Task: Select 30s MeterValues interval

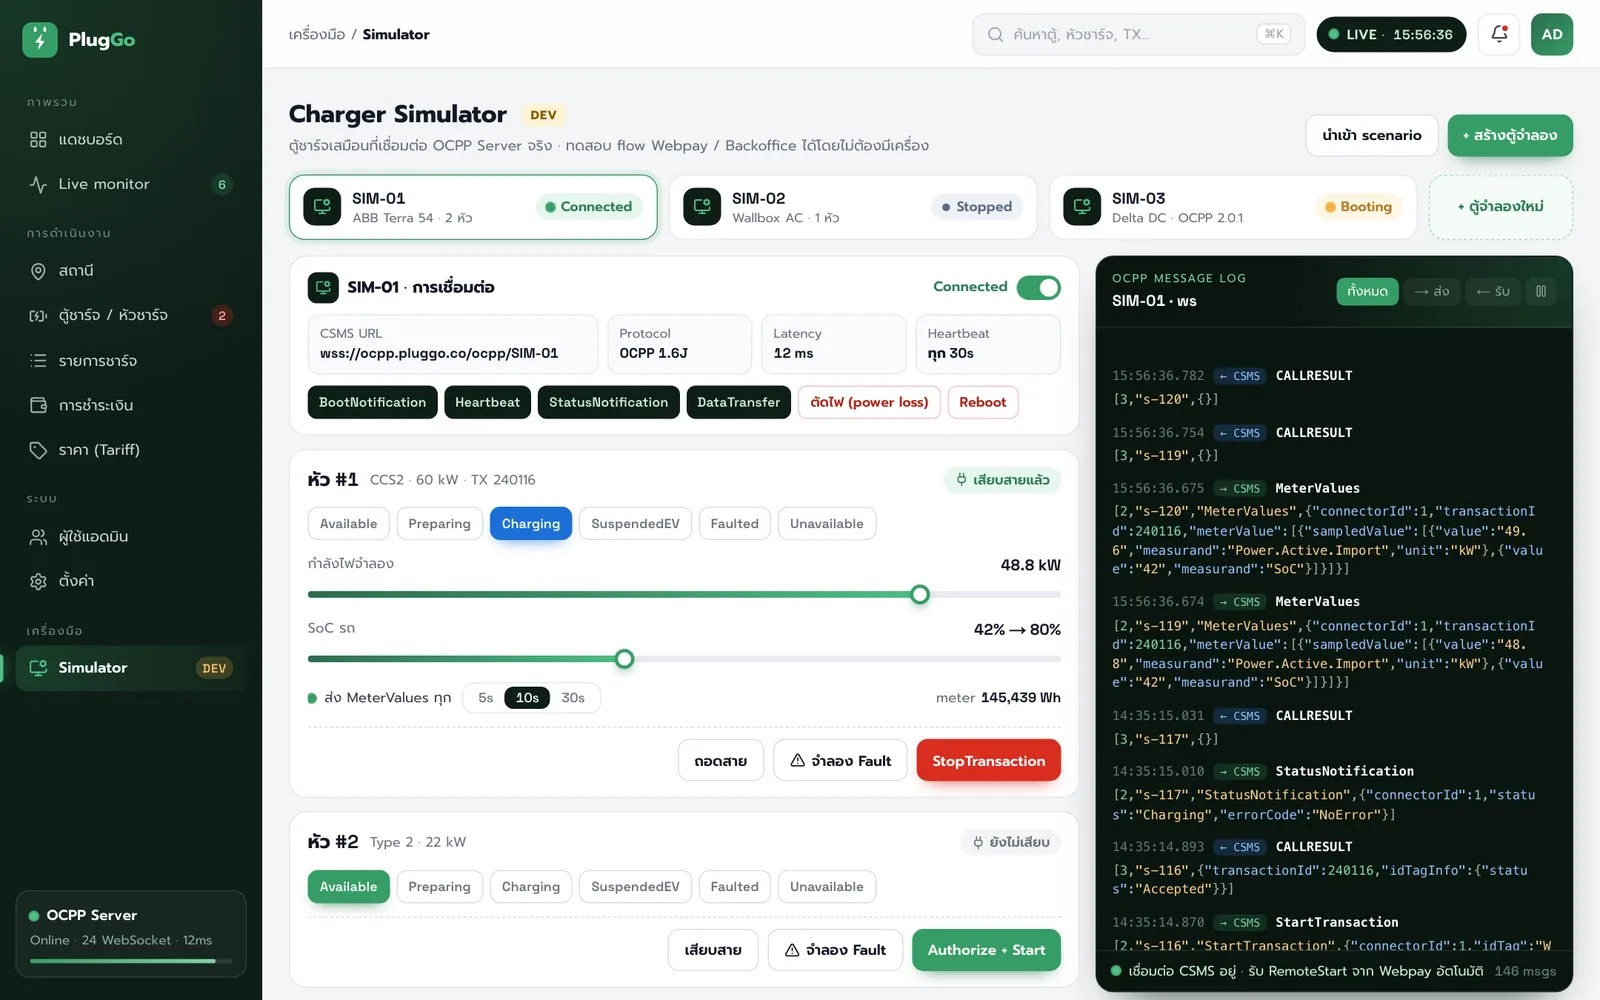Action: pos(573,698)
